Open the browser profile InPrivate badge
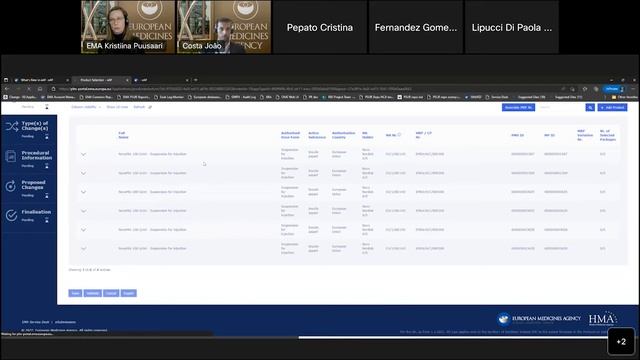This screenshot has height=360, width=640. click(x=614, y=89)
